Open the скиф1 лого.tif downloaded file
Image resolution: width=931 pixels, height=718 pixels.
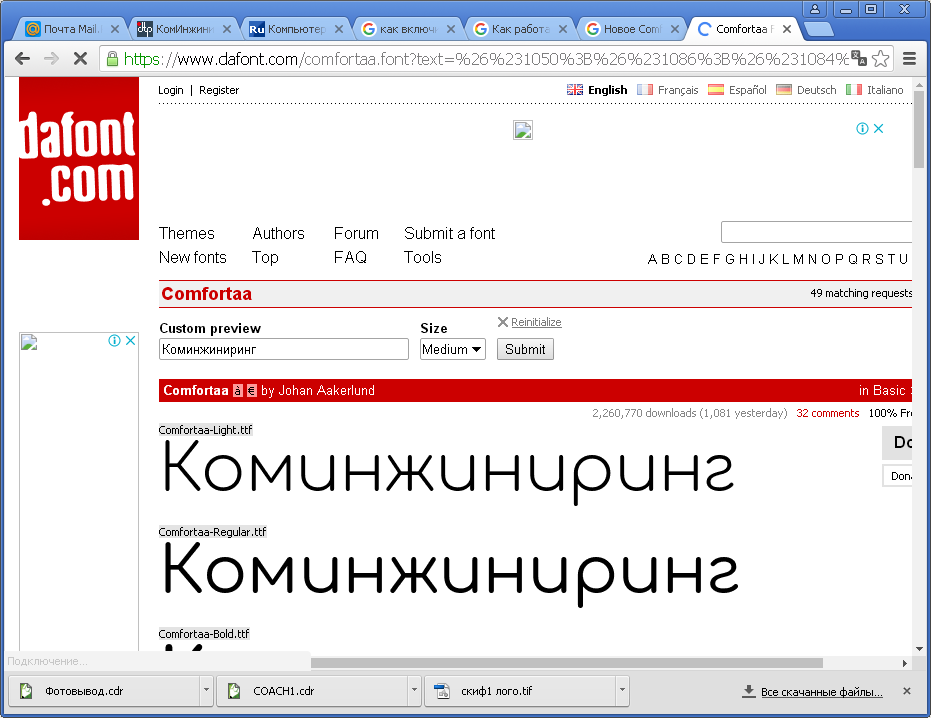pyautogui.click(x=520, y=690)
